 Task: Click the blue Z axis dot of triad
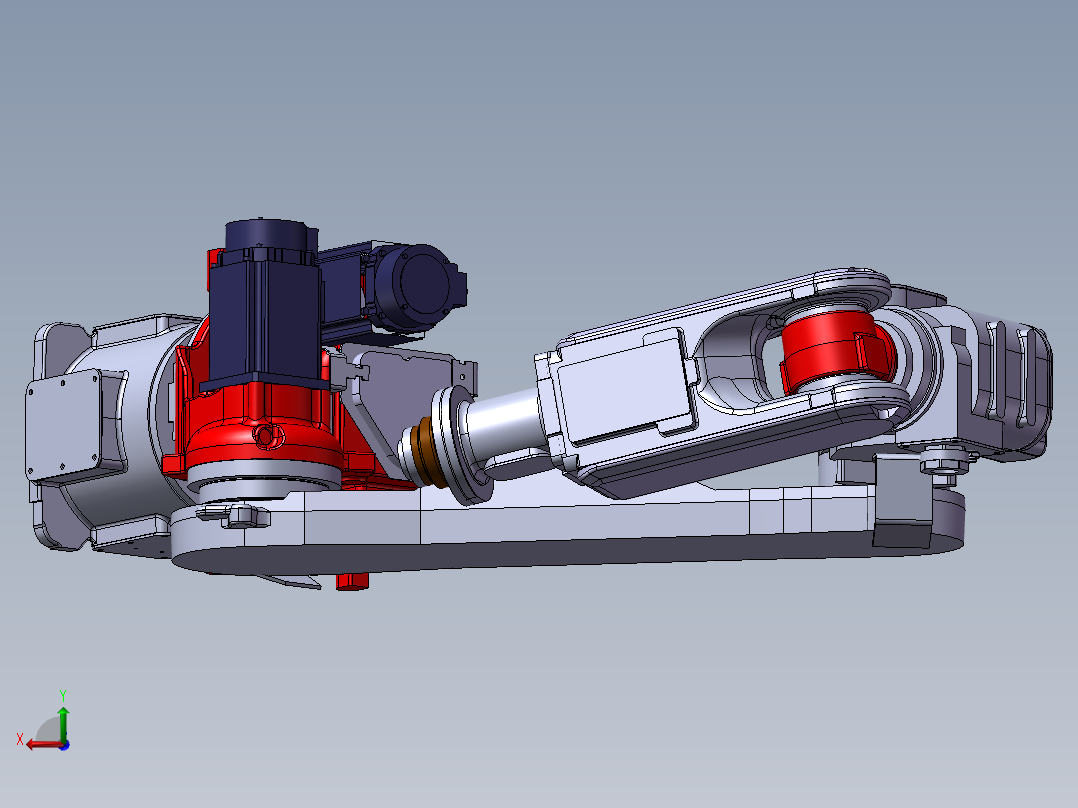[65, 745]
